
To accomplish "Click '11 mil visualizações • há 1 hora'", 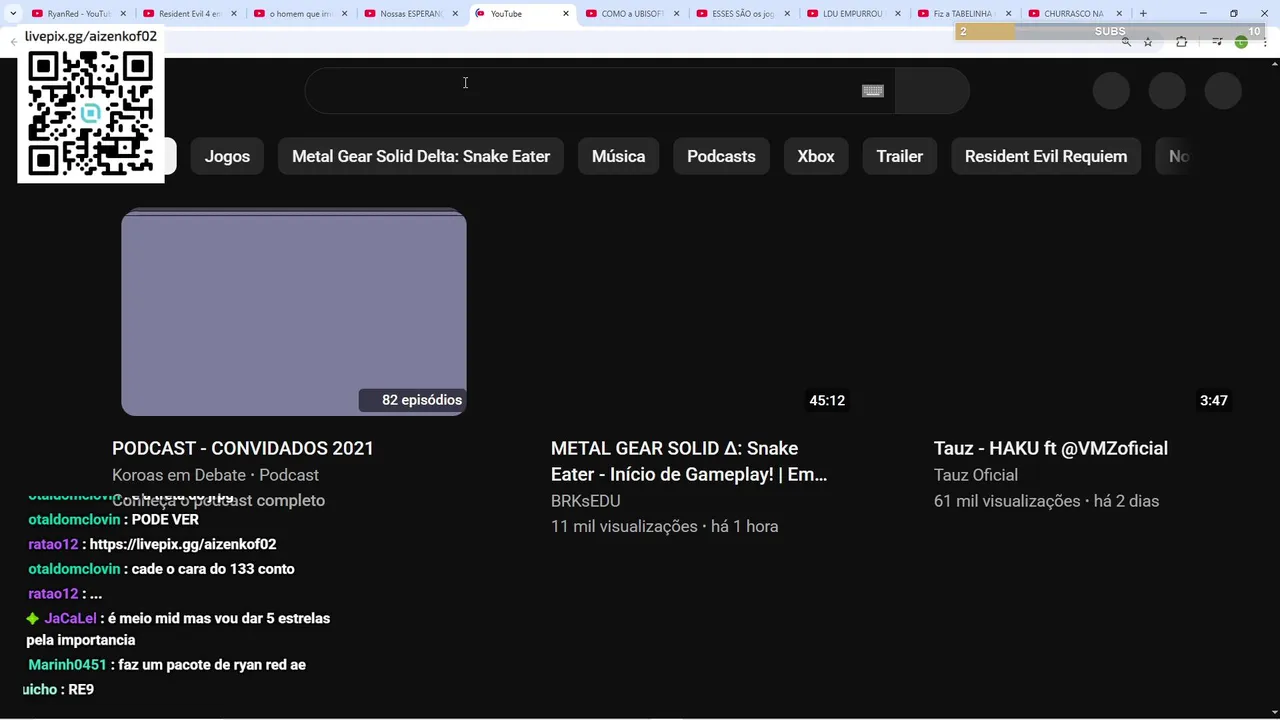I will coord(664,526).
